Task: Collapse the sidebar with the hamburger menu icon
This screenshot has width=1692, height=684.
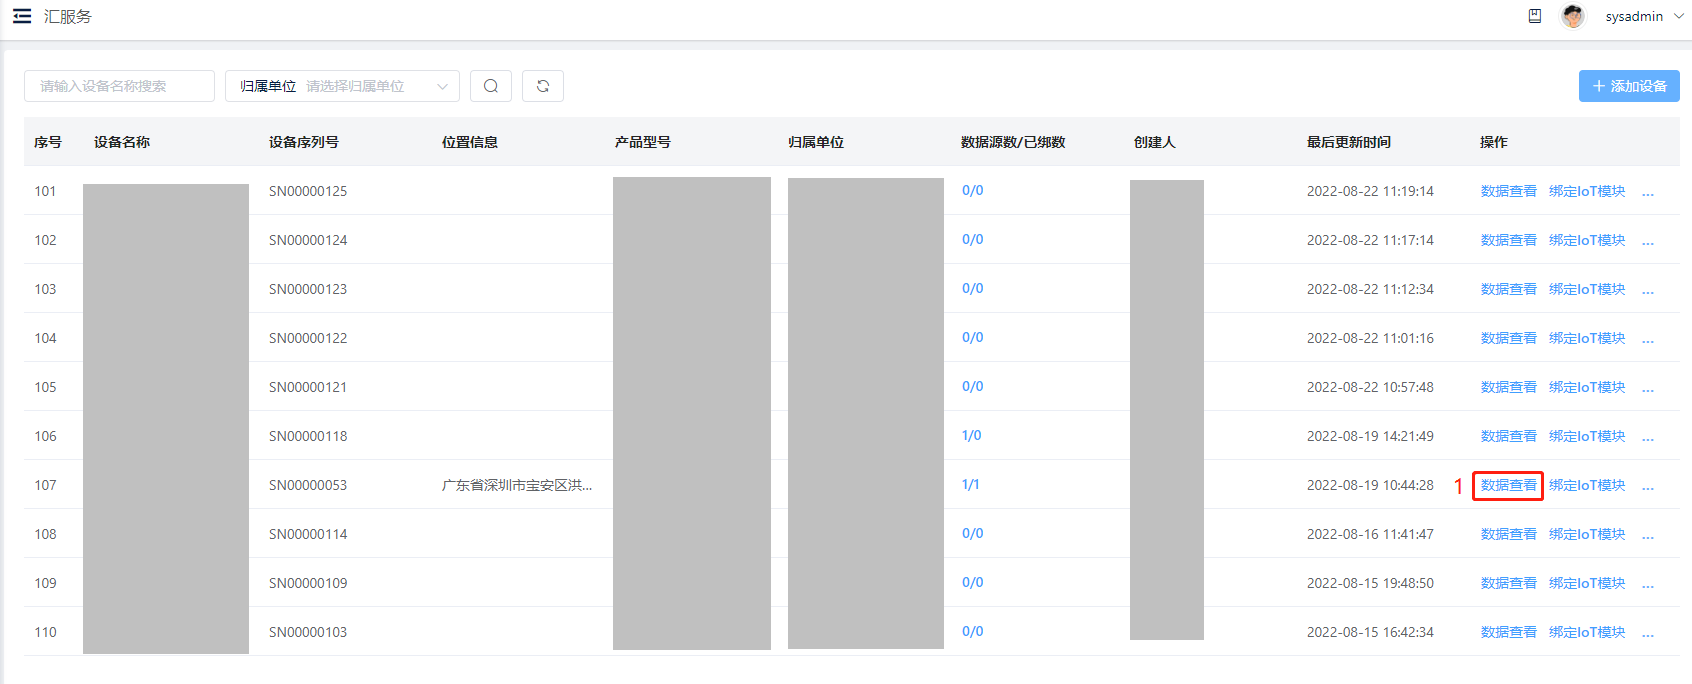Action: pyautogui.click(x=22, y=16)
